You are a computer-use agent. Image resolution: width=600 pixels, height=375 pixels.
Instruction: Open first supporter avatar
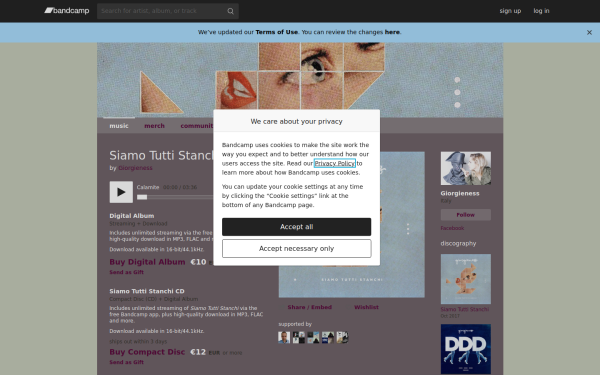tap(284, 338)
